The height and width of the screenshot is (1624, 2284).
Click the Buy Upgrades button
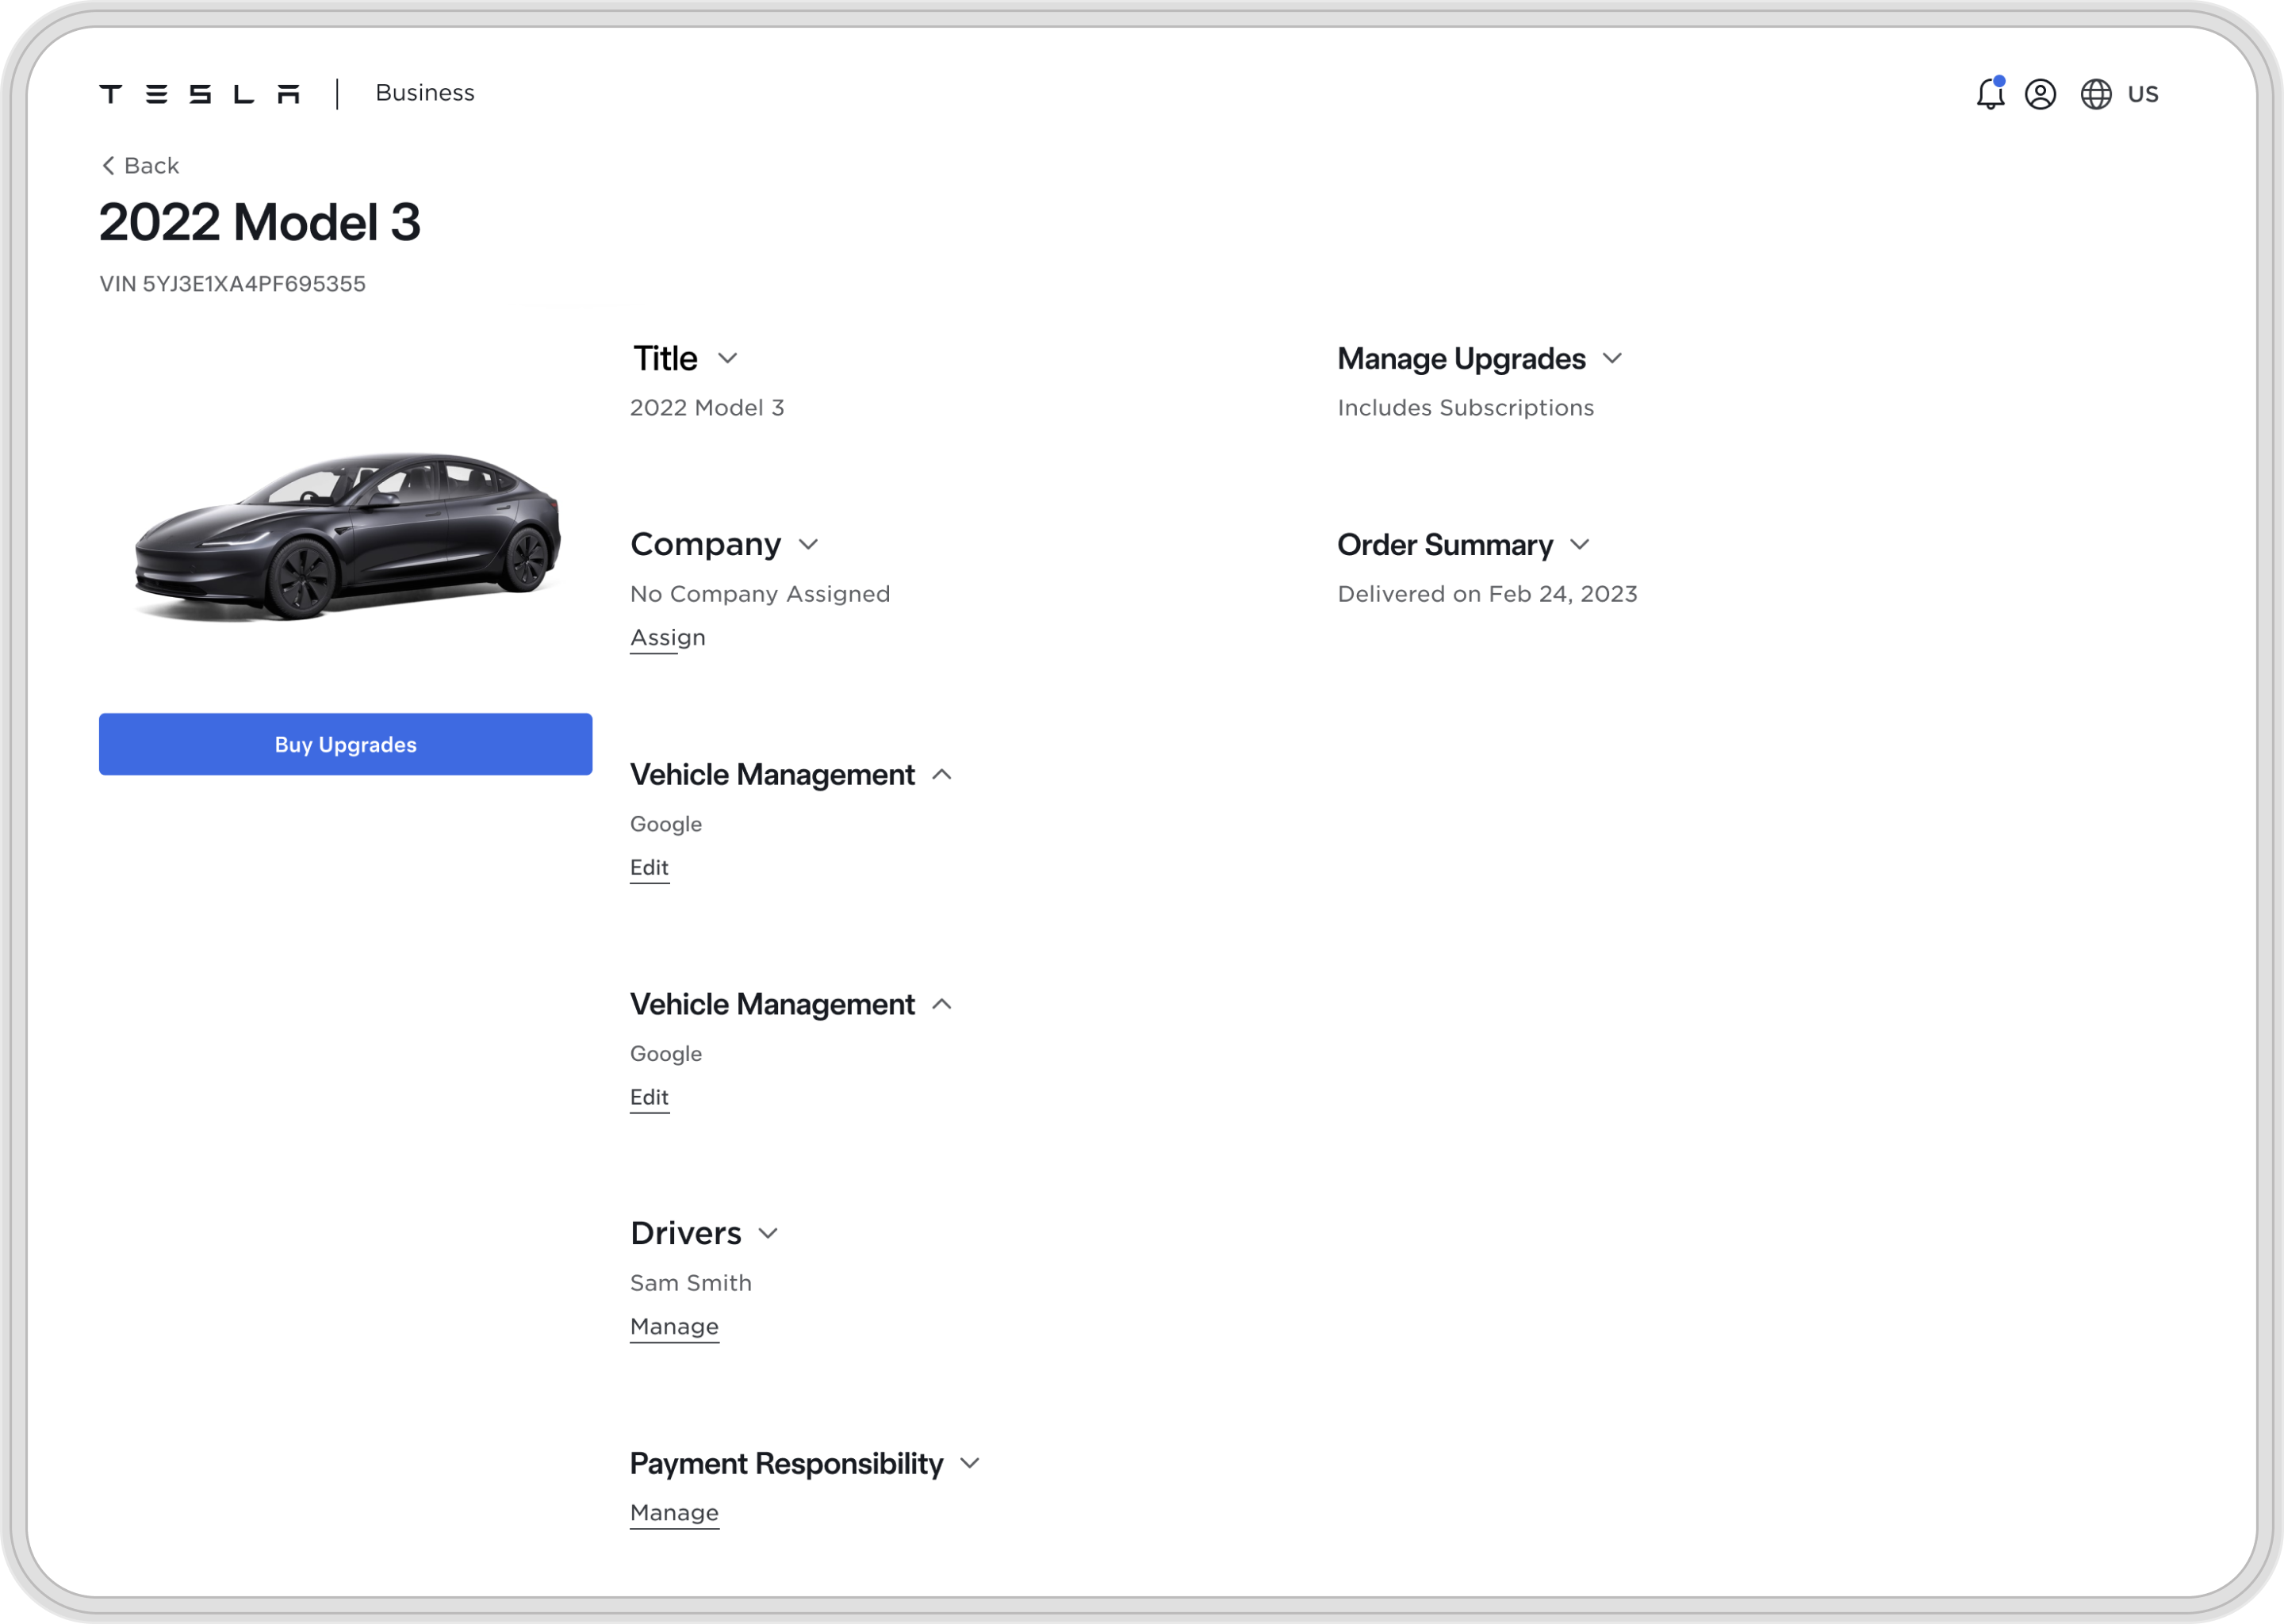(x=345, y=744)
